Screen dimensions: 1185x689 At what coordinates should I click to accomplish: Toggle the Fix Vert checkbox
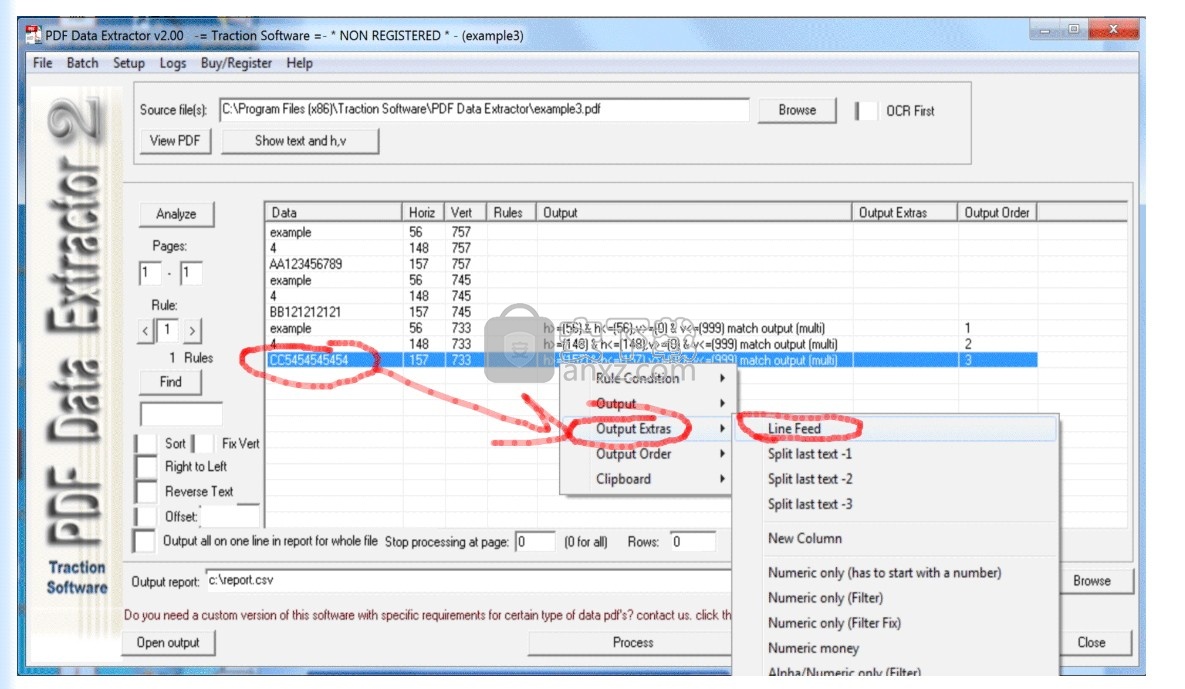click(x=203, y=444)
